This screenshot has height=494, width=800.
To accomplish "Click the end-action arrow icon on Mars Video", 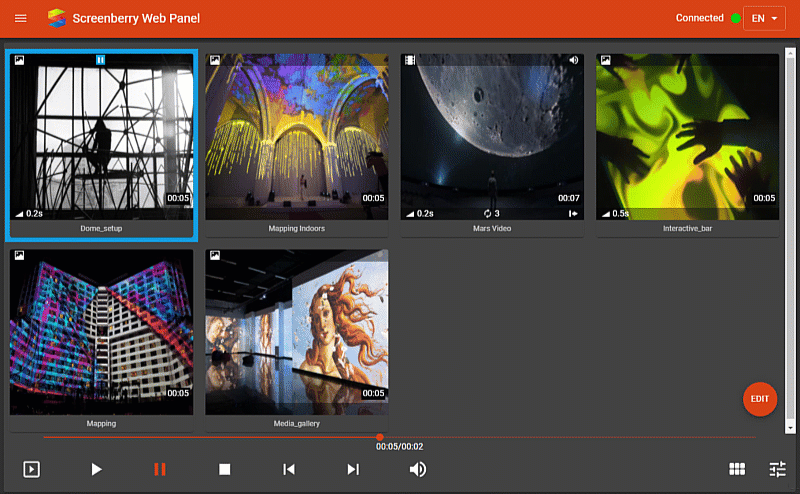I will pos(573,213).
